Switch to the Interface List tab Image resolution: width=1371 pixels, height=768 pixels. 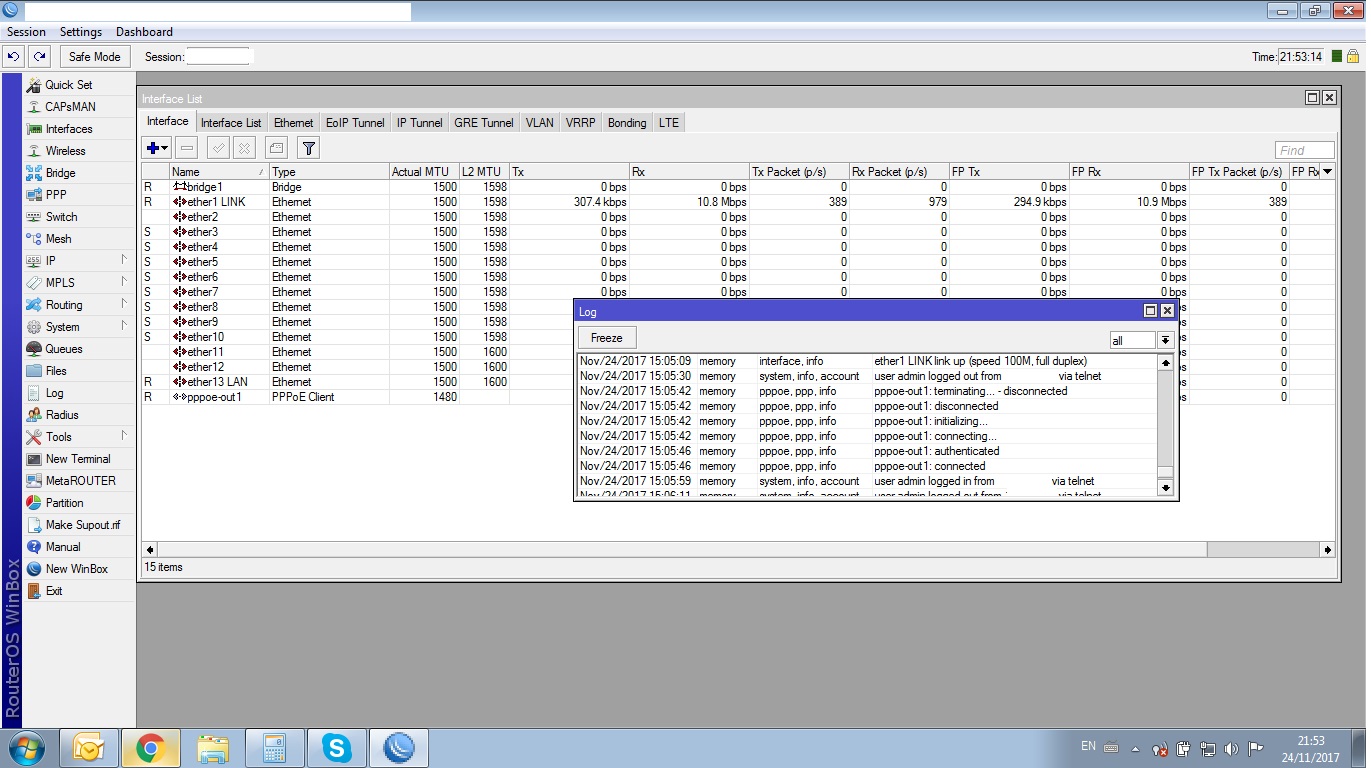pos(231,123)
